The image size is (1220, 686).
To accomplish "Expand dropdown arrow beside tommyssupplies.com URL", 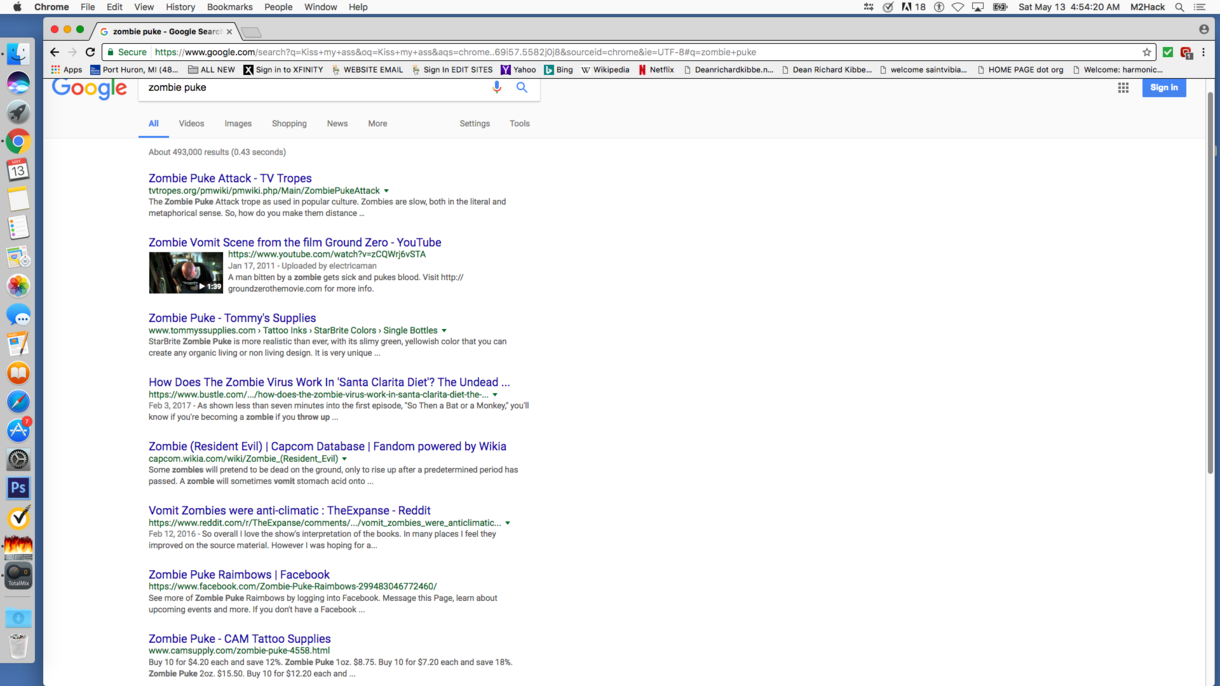I will [x=444, y=331].
